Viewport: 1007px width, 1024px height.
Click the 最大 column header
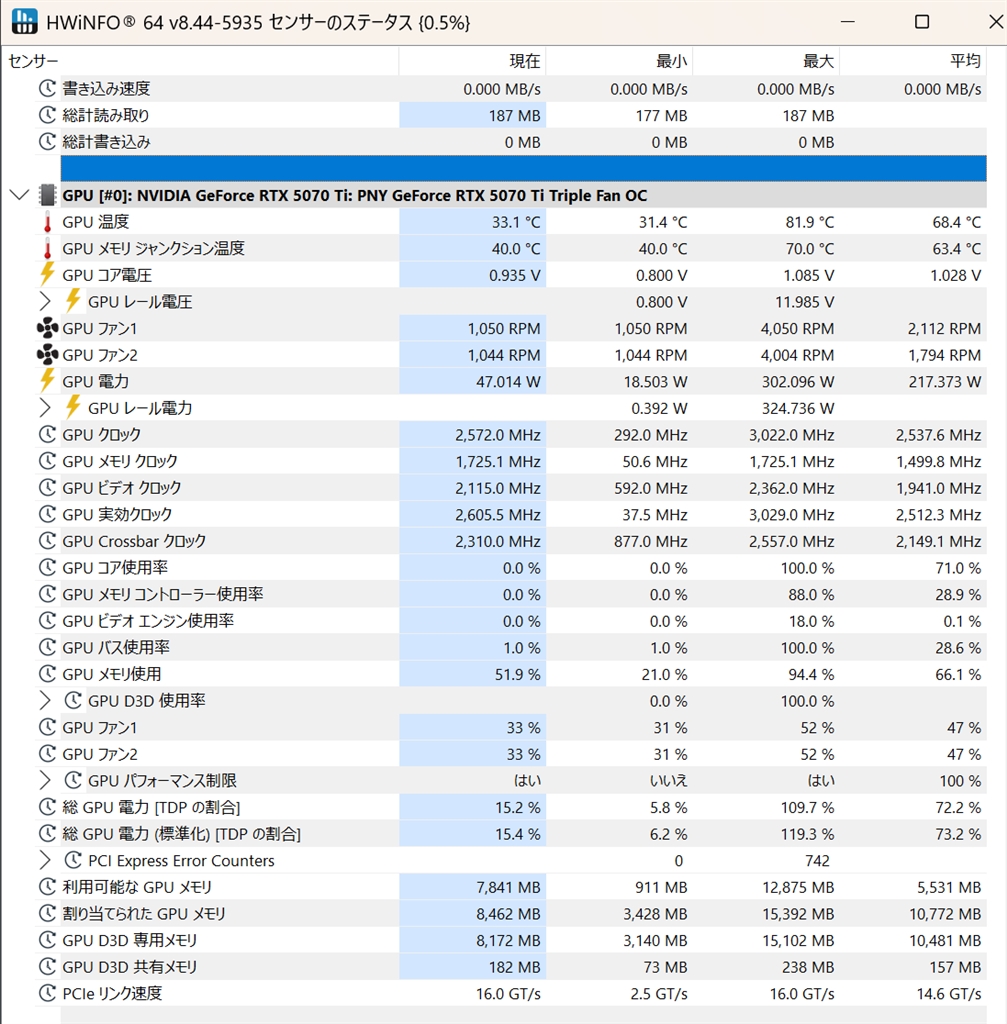pyautogui.click(x=766, y=61)
